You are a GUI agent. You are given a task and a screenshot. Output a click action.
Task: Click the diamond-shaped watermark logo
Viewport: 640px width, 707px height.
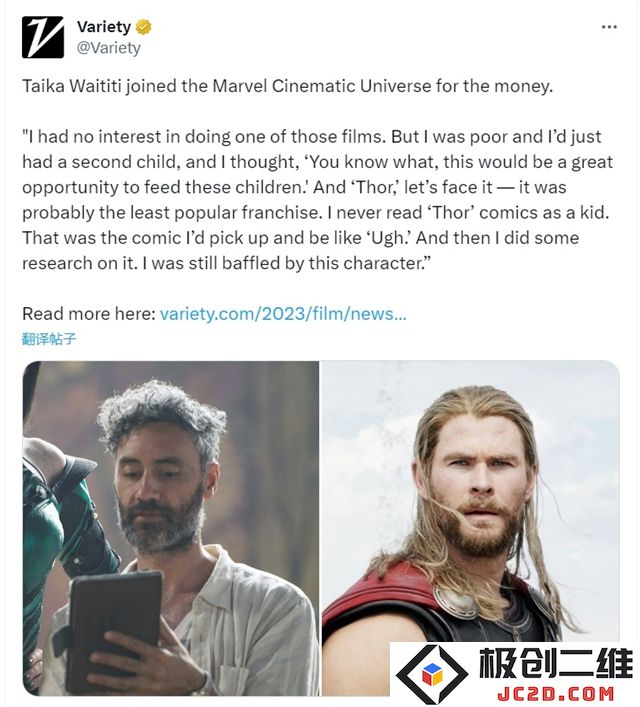[x=432, y=674]
